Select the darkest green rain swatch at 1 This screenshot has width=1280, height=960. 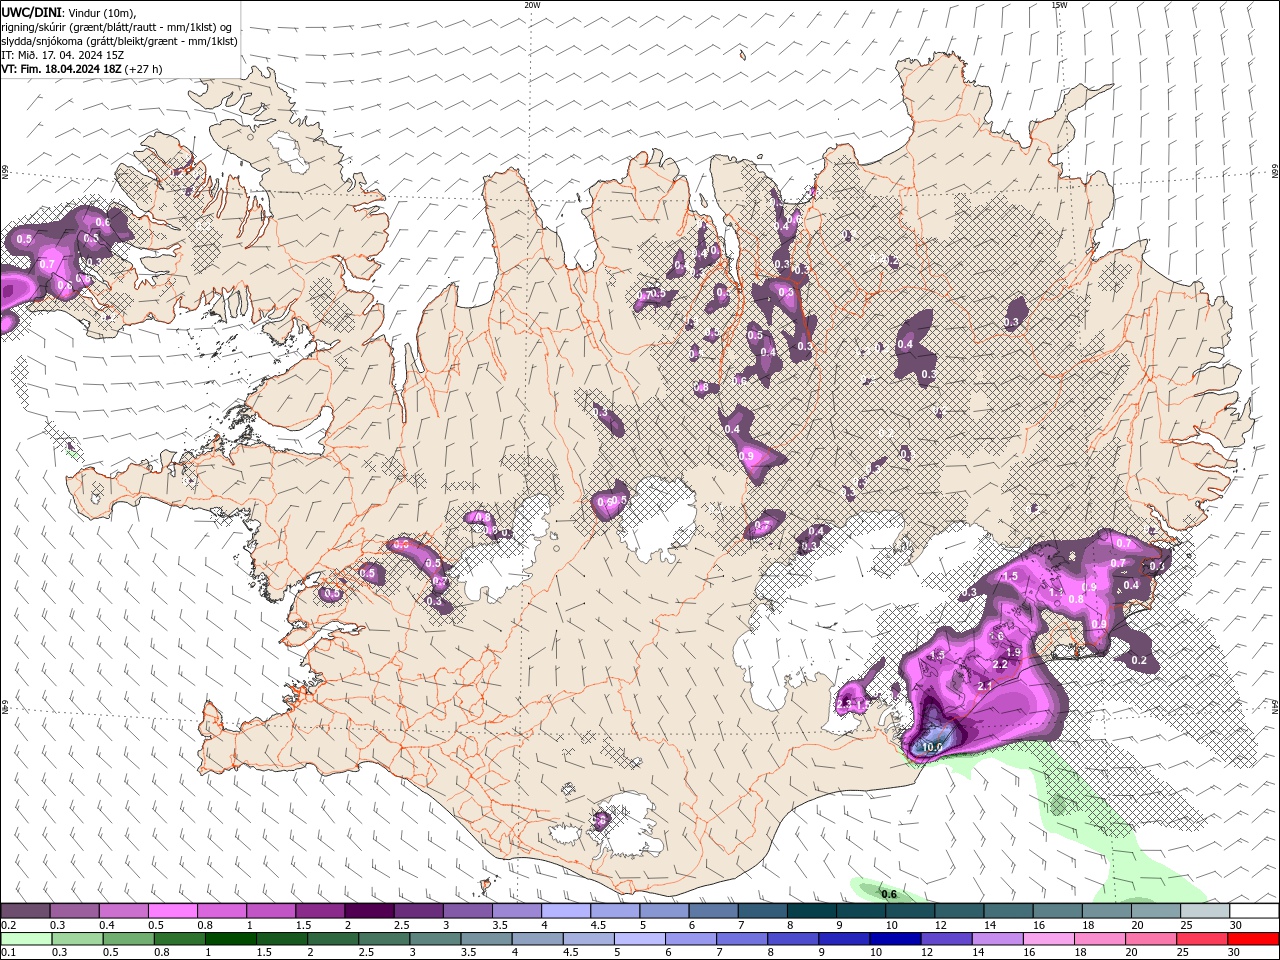point(230,939)
